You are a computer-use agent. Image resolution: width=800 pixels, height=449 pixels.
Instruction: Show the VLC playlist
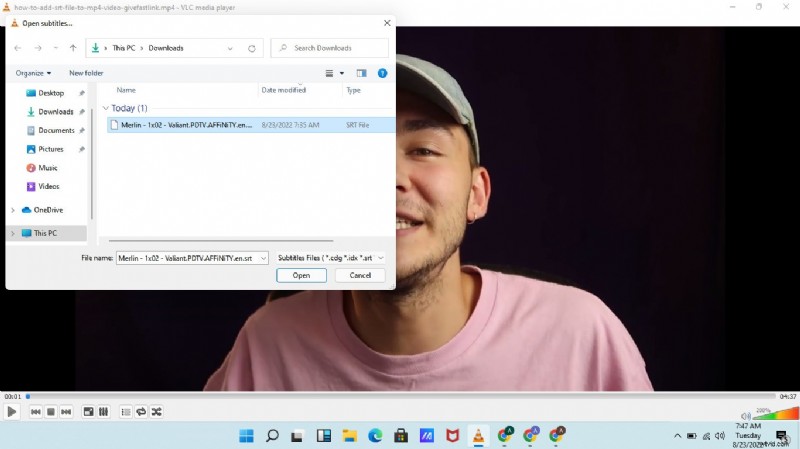[126, 411]
